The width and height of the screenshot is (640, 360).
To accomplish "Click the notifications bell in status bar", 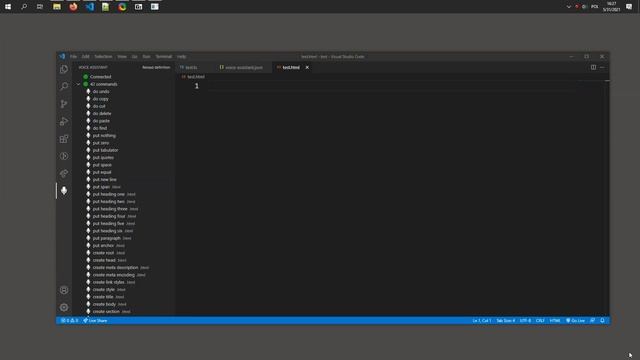I will click(602, 320).
